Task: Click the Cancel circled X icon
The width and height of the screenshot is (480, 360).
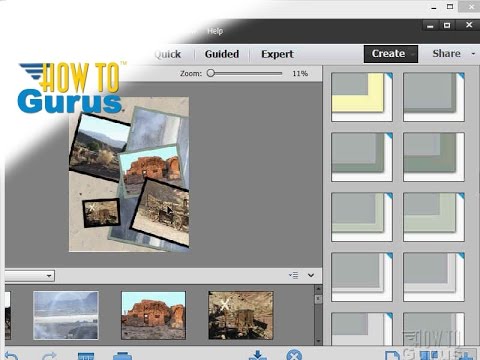Action: [294, 355]
